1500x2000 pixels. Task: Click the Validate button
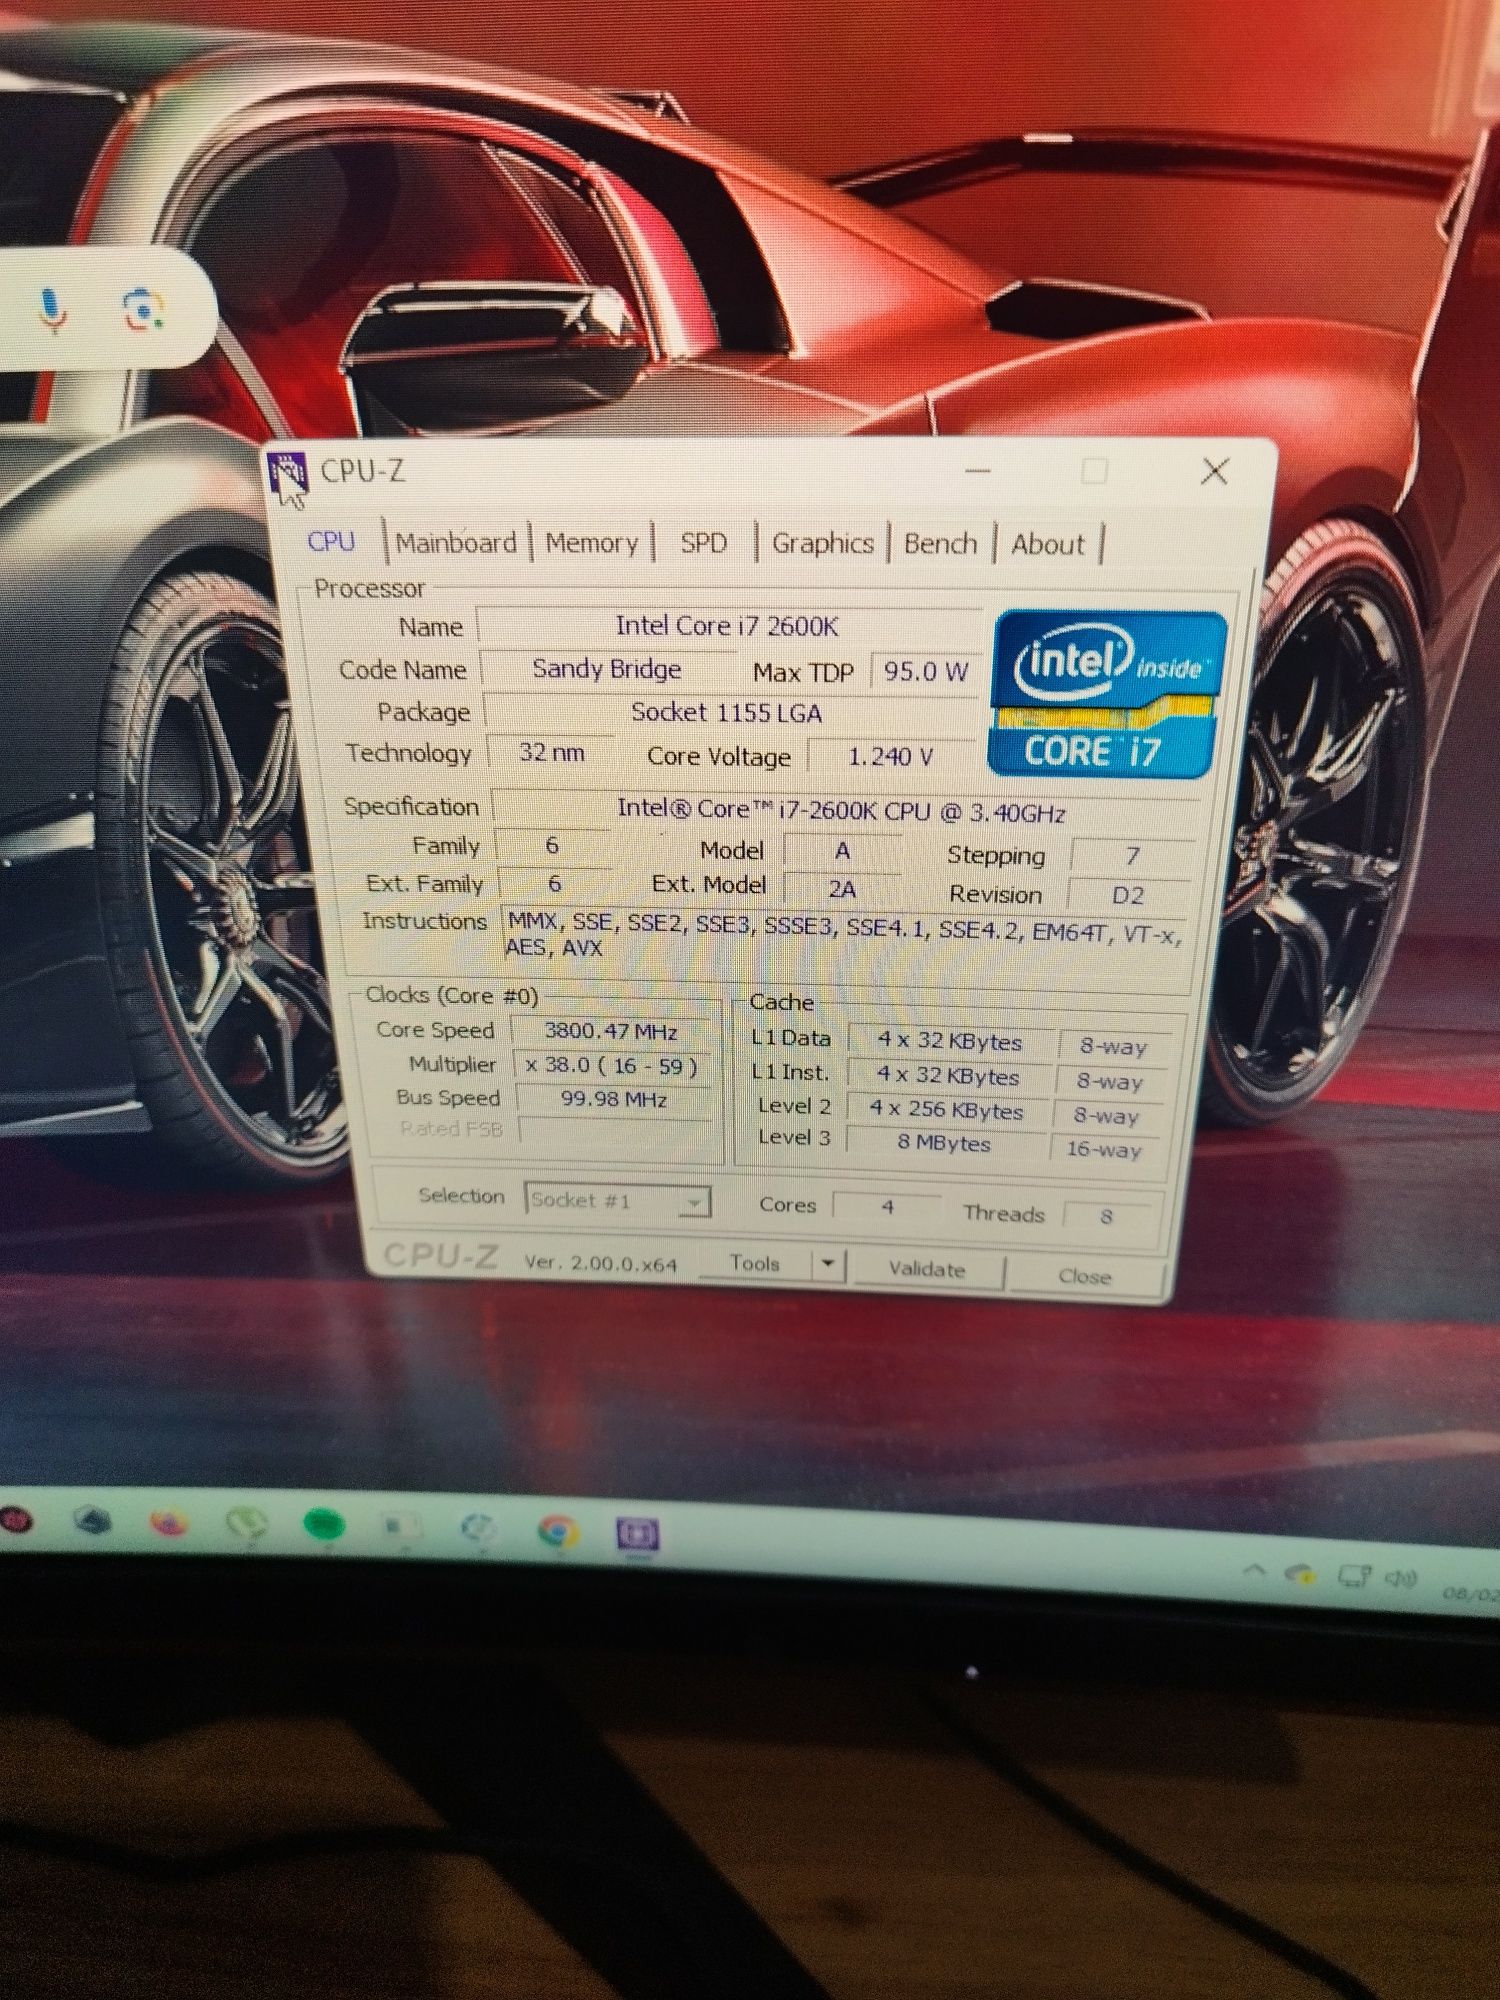pyautogui.click(x=927, y=1270)
